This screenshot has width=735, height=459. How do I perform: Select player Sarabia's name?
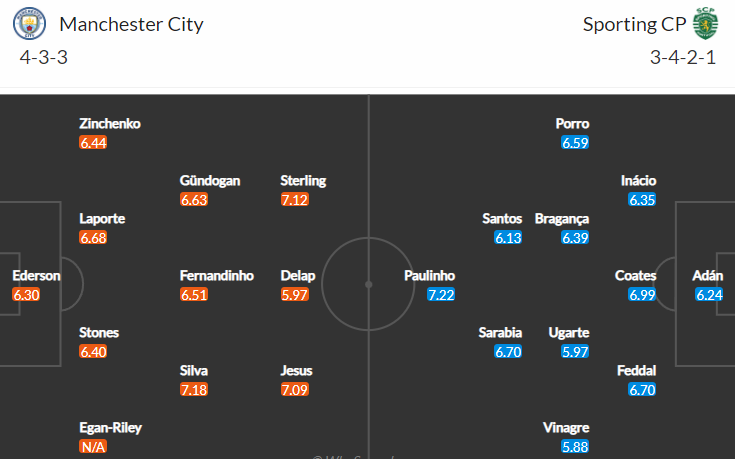(500, 333)
